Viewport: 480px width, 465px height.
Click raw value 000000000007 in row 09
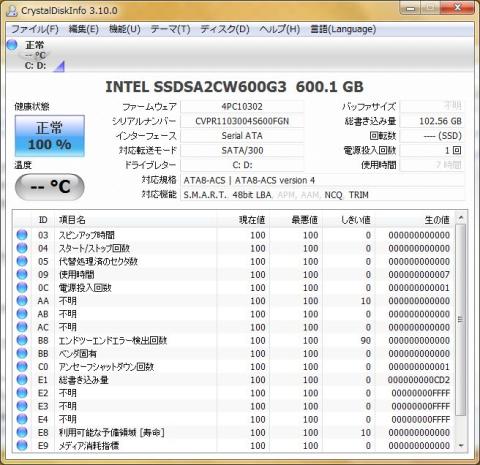click(x=419, y=274)
